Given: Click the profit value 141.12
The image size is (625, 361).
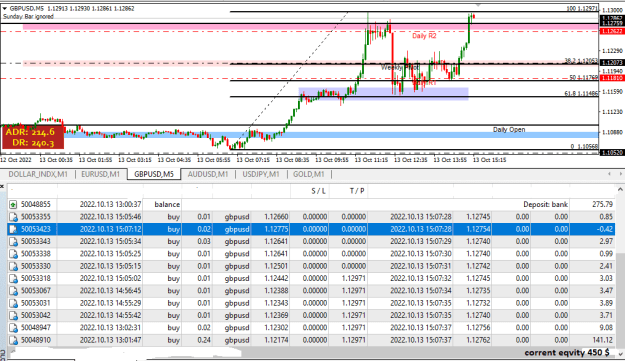Looking at the screenshot, I should (602, 340).
